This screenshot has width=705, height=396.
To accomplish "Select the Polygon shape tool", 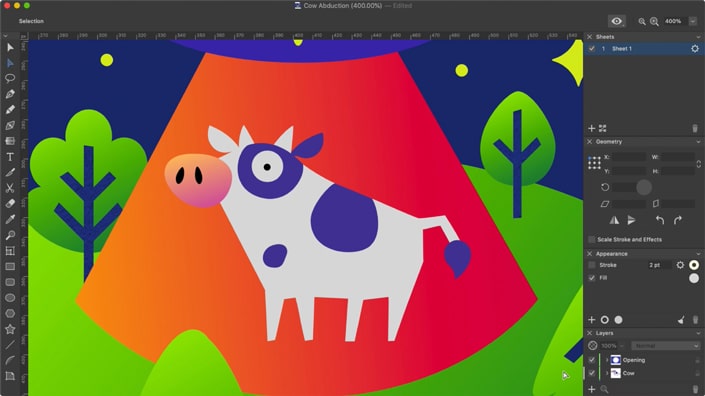I will tap(10, 314).
